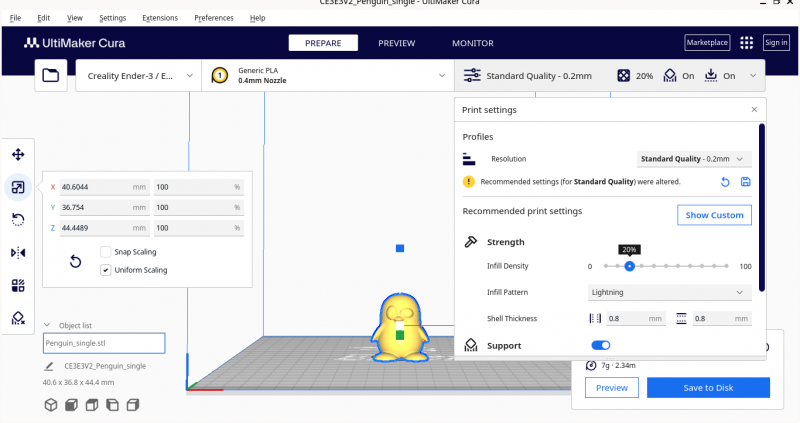Viewport: 800px width, 423px height.
Task: Reset the scale with the undo arrow
Action: pyautogui.click(x=75, y=261)
